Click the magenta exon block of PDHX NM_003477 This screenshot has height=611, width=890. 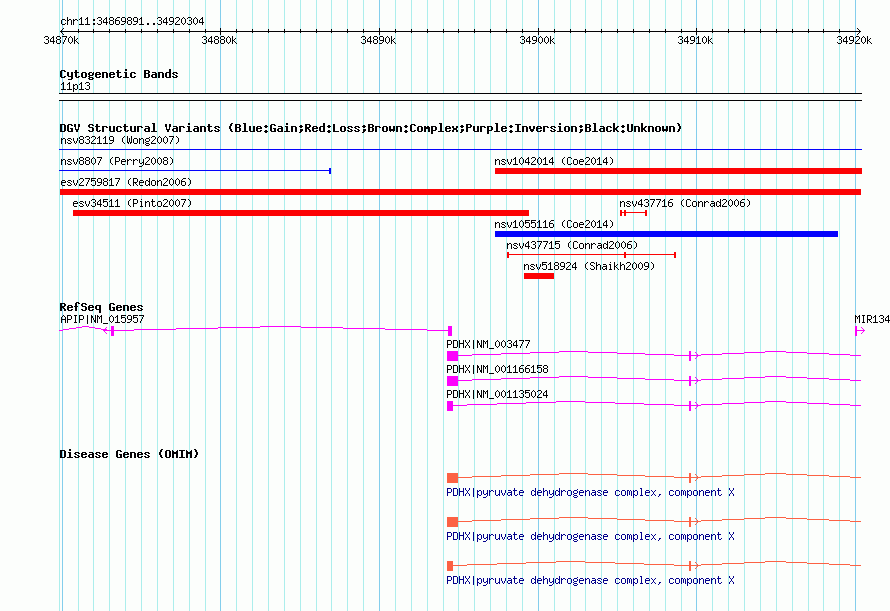pyautogui.click(x=452, y=356)
